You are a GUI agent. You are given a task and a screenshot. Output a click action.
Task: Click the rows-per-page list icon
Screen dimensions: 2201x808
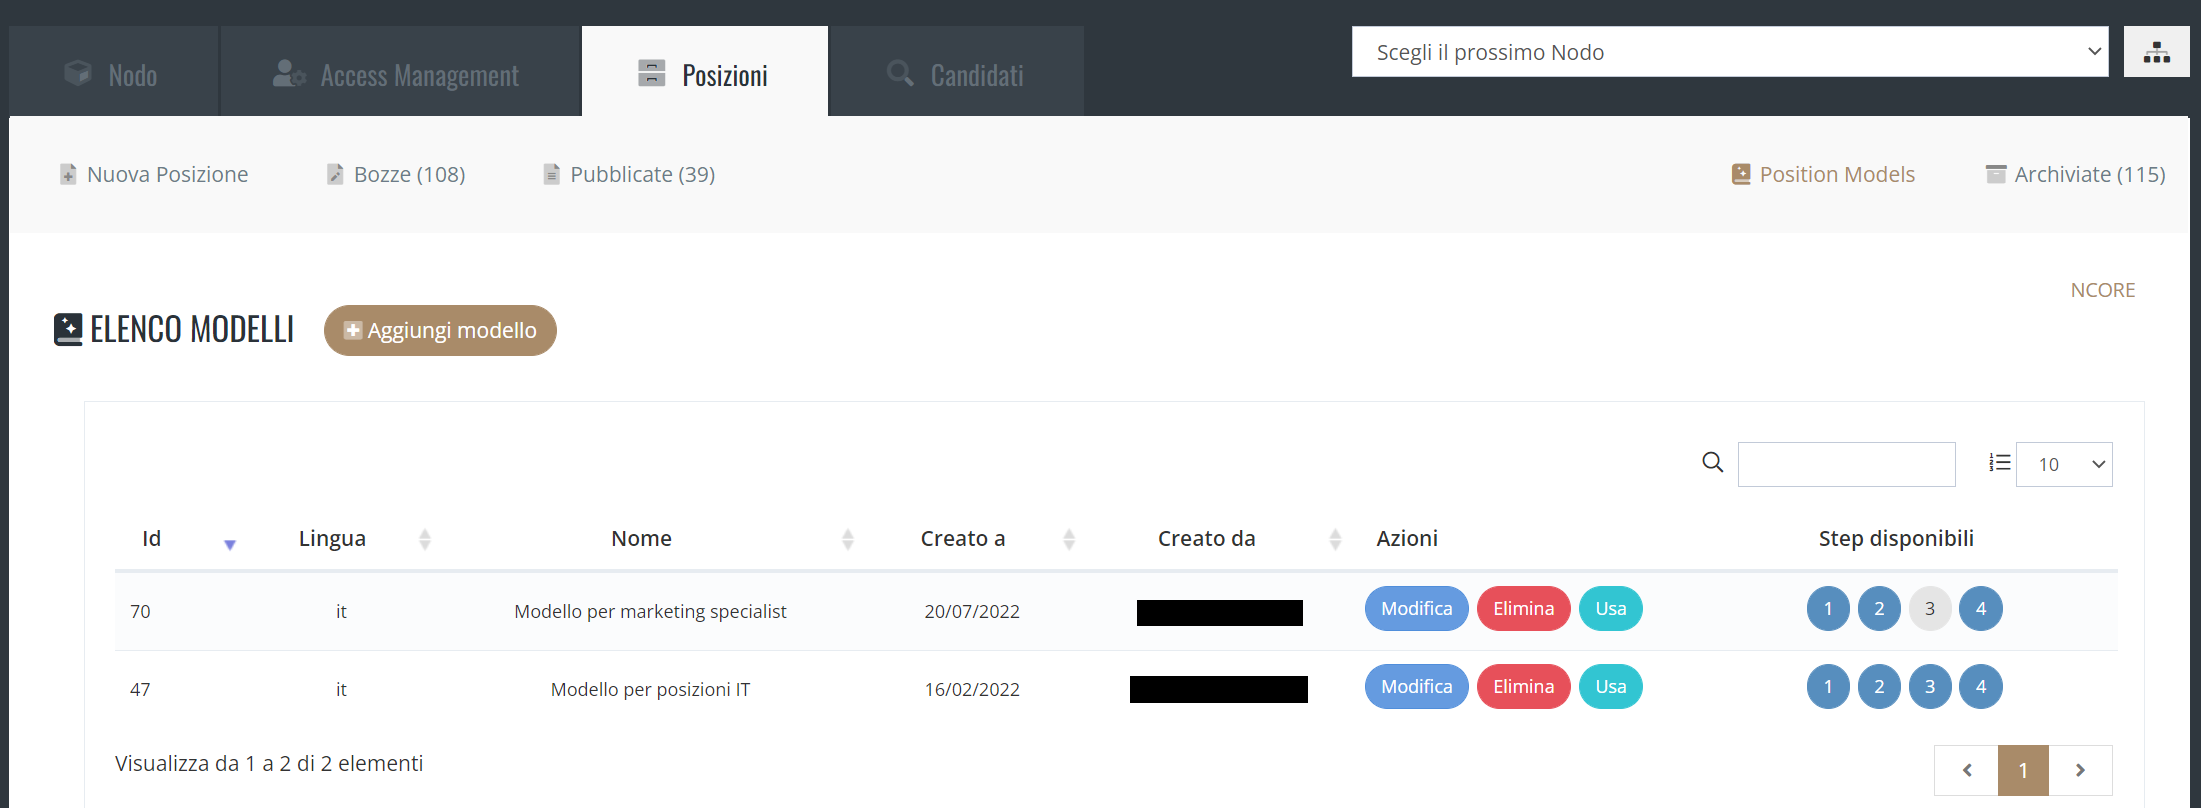tap(1999, 463)
